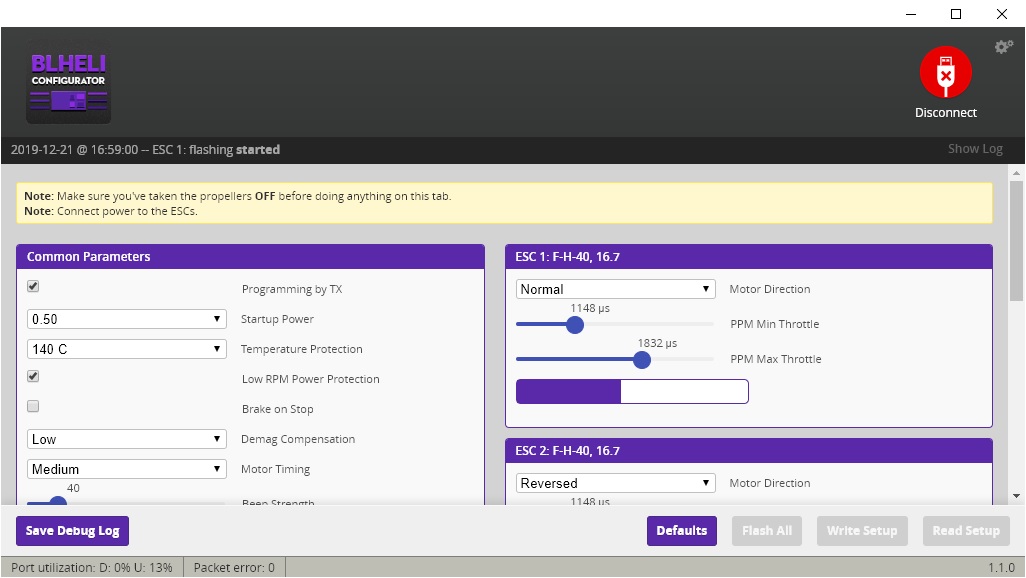The width and height of the screenshot is (1026, 578).
Task: Click the vertical scrollbar thumb
Action: (1016, 240)
